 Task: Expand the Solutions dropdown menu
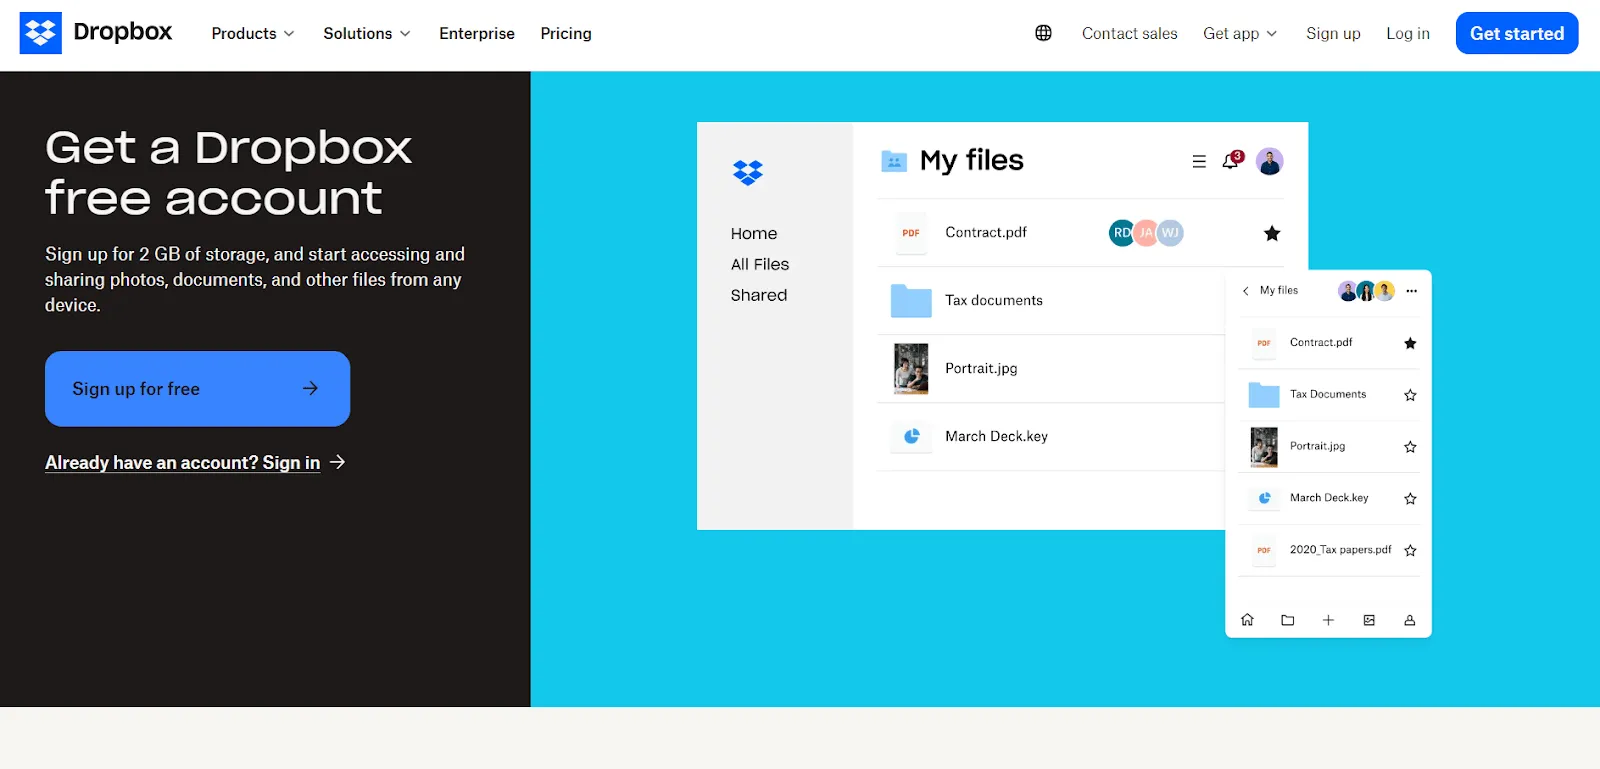(367, 33)
